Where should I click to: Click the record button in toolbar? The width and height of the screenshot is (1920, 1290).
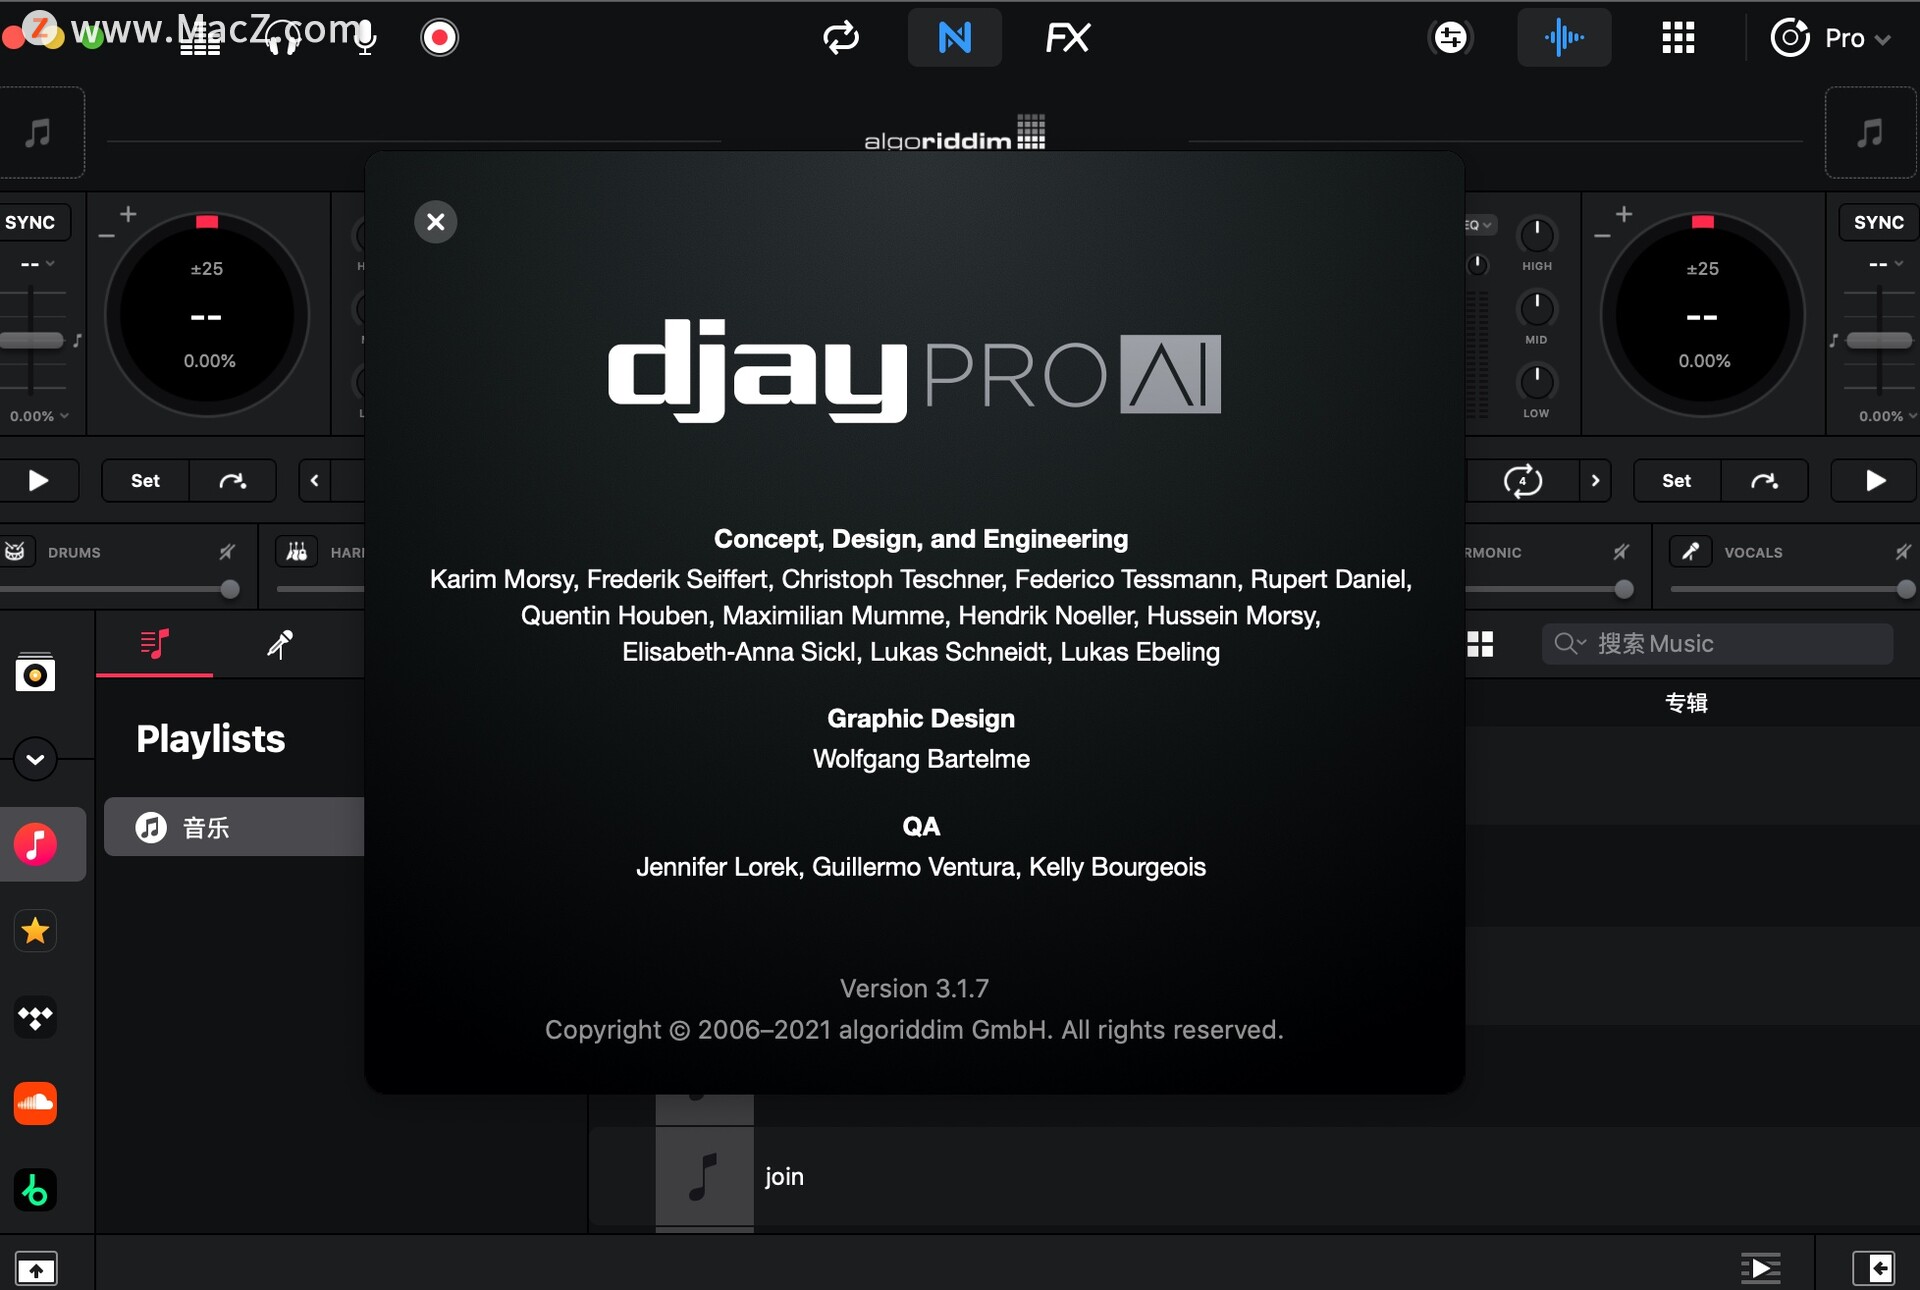click(x=439, y=36)
